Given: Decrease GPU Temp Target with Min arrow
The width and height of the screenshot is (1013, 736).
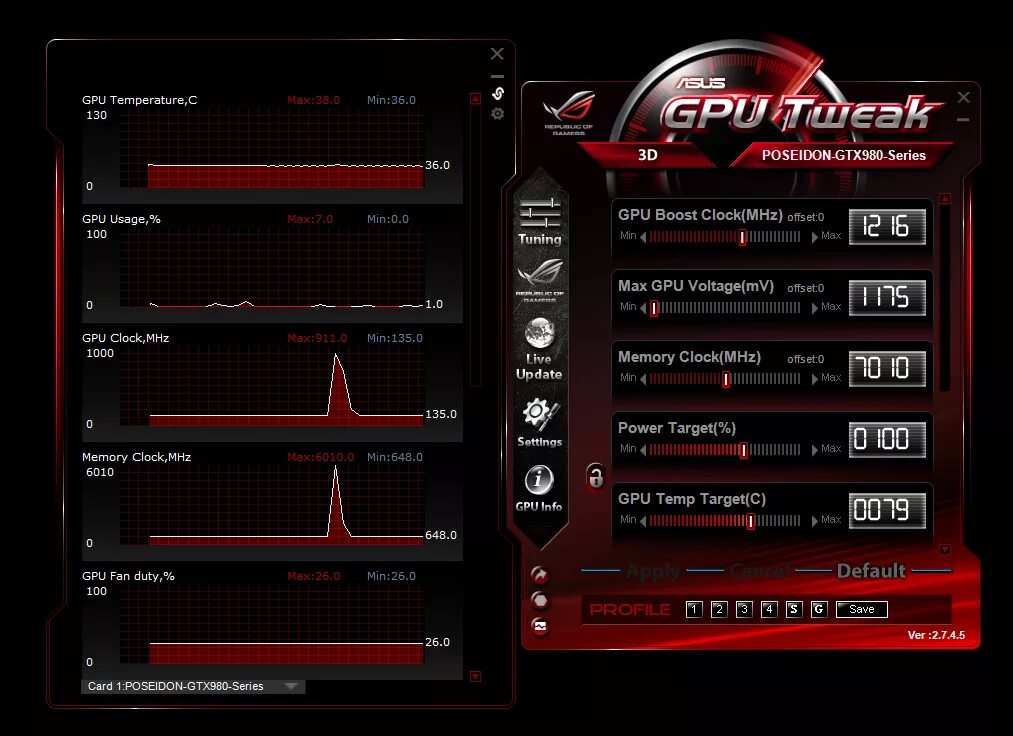Looking at the screenshot, I should click(x=643, y=521).
